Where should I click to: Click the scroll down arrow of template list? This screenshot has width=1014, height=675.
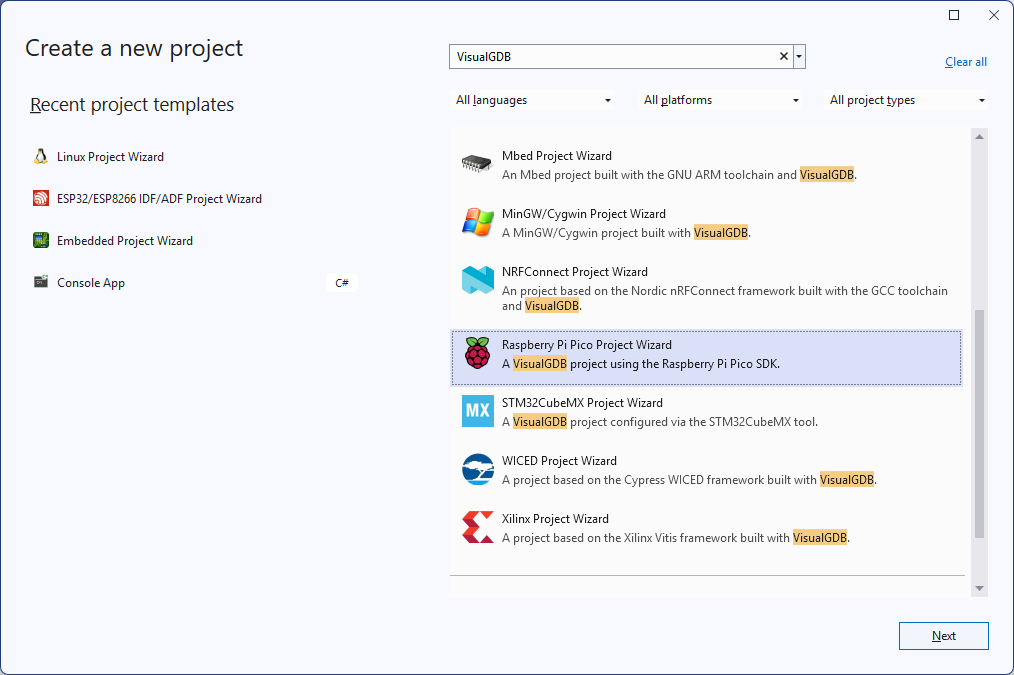coord(979,588)
